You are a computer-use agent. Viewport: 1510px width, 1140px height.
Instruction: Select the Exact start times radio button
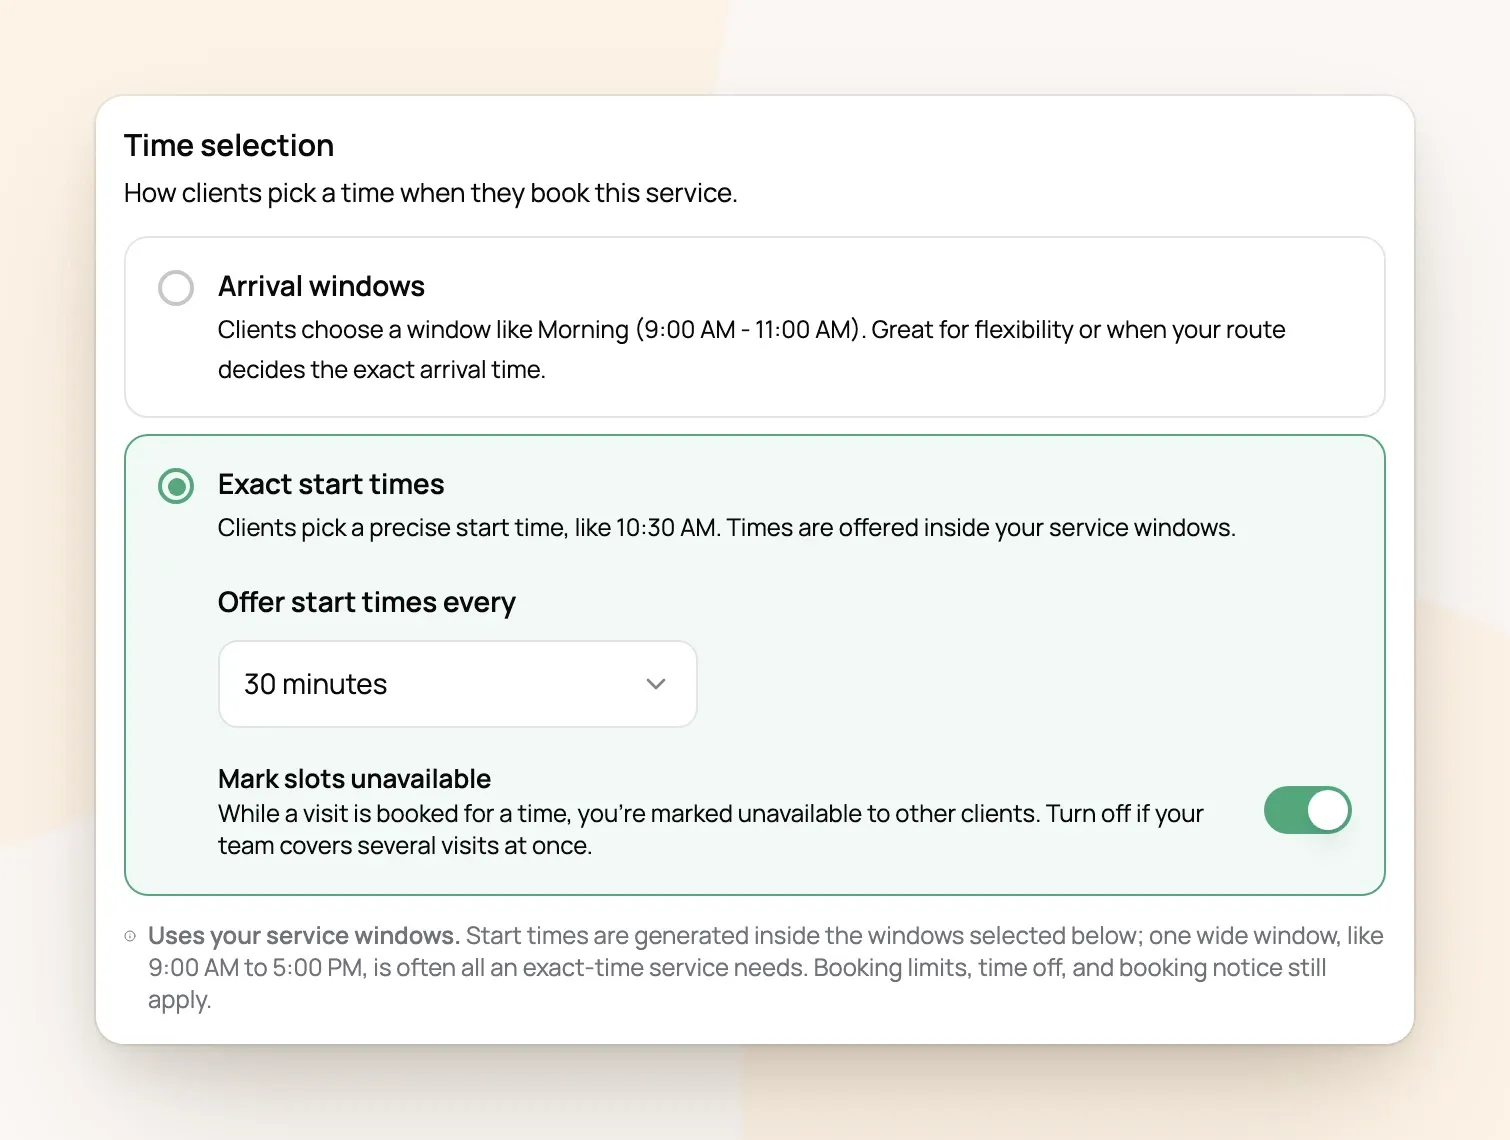[176, 486]
